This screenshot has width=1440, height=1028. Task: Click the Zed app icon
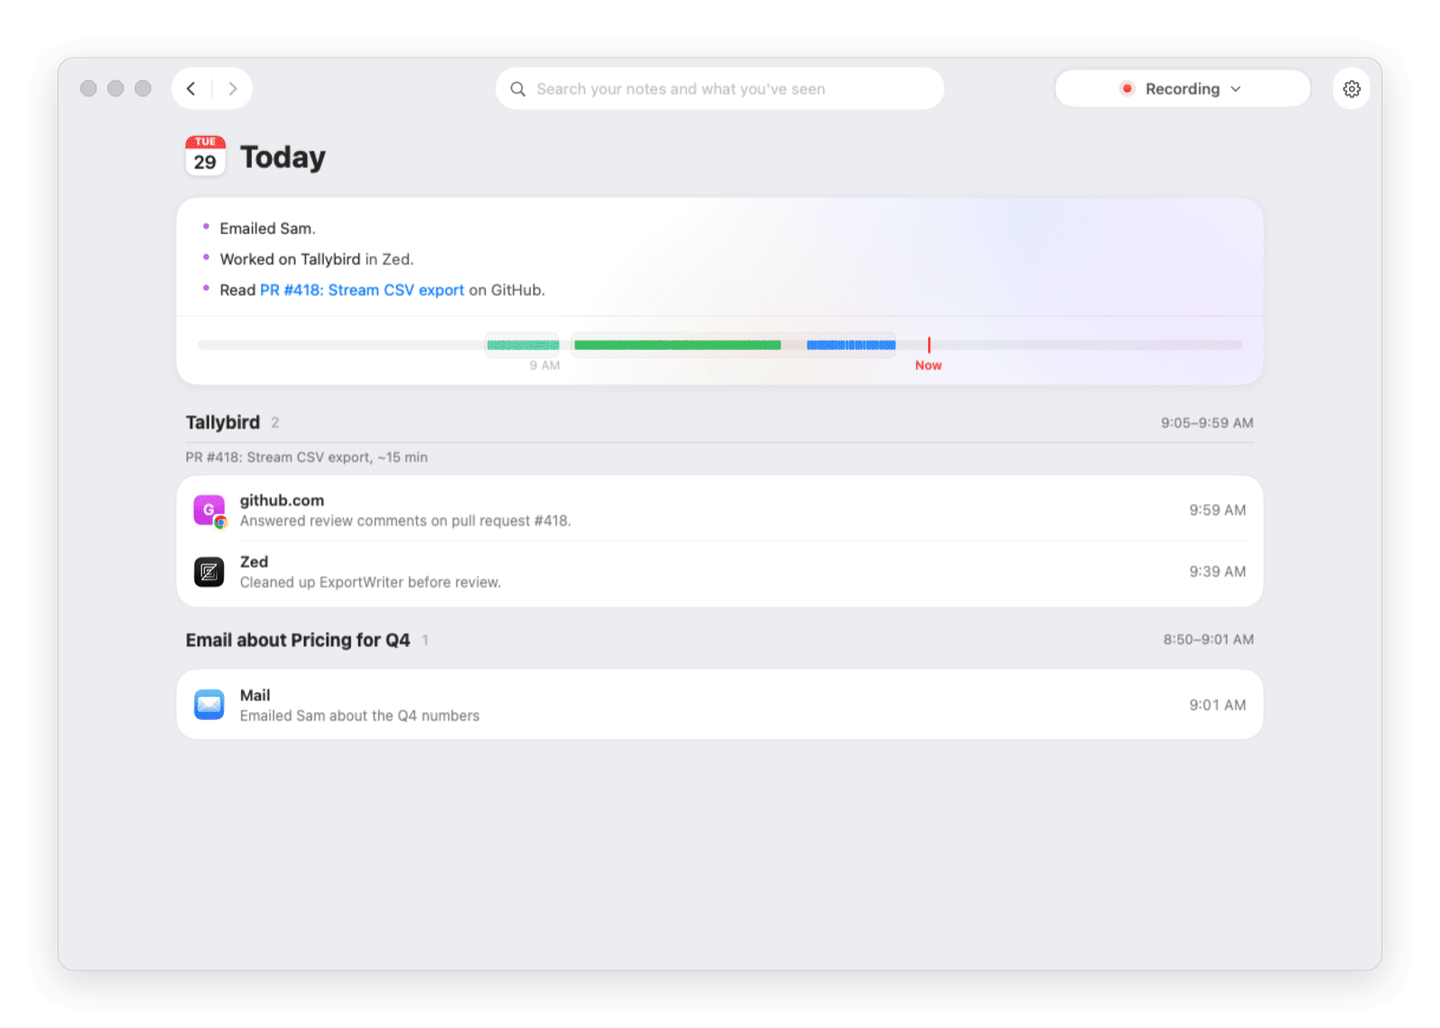tap(209, 572)
